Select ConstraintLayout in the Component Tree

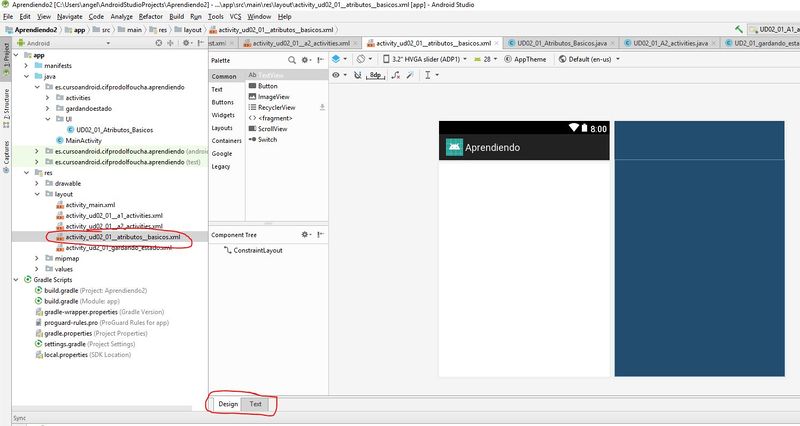253,250
